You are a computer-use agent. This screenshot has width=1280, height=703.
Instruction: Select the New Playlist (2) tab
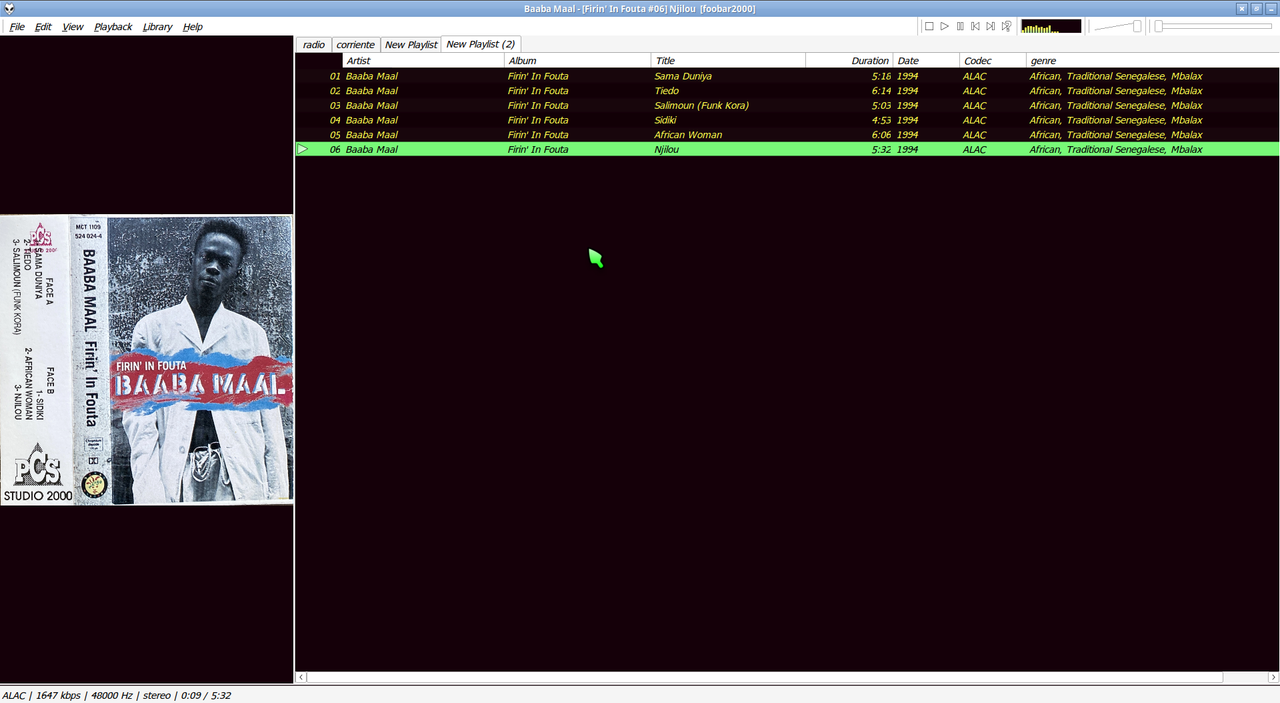click(480, 44)
